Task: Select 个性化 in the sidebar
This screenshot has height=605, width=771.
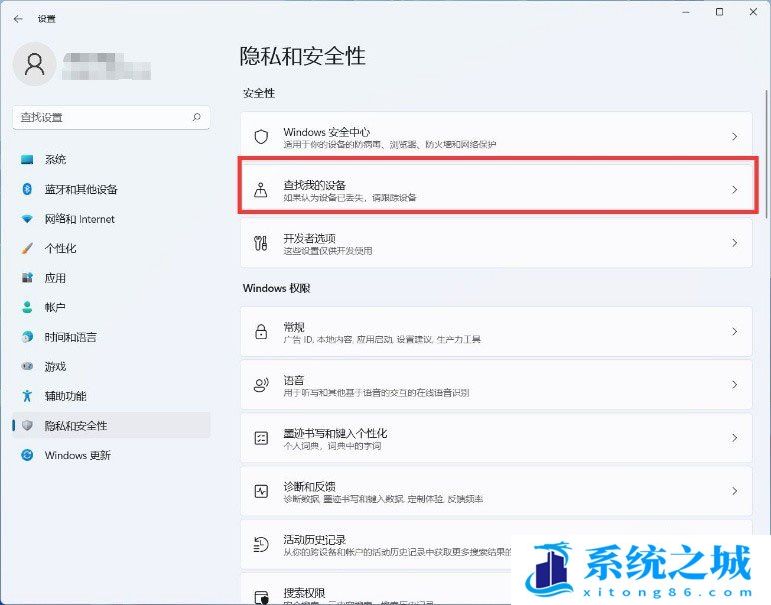Action: click(x=112, y=248)
